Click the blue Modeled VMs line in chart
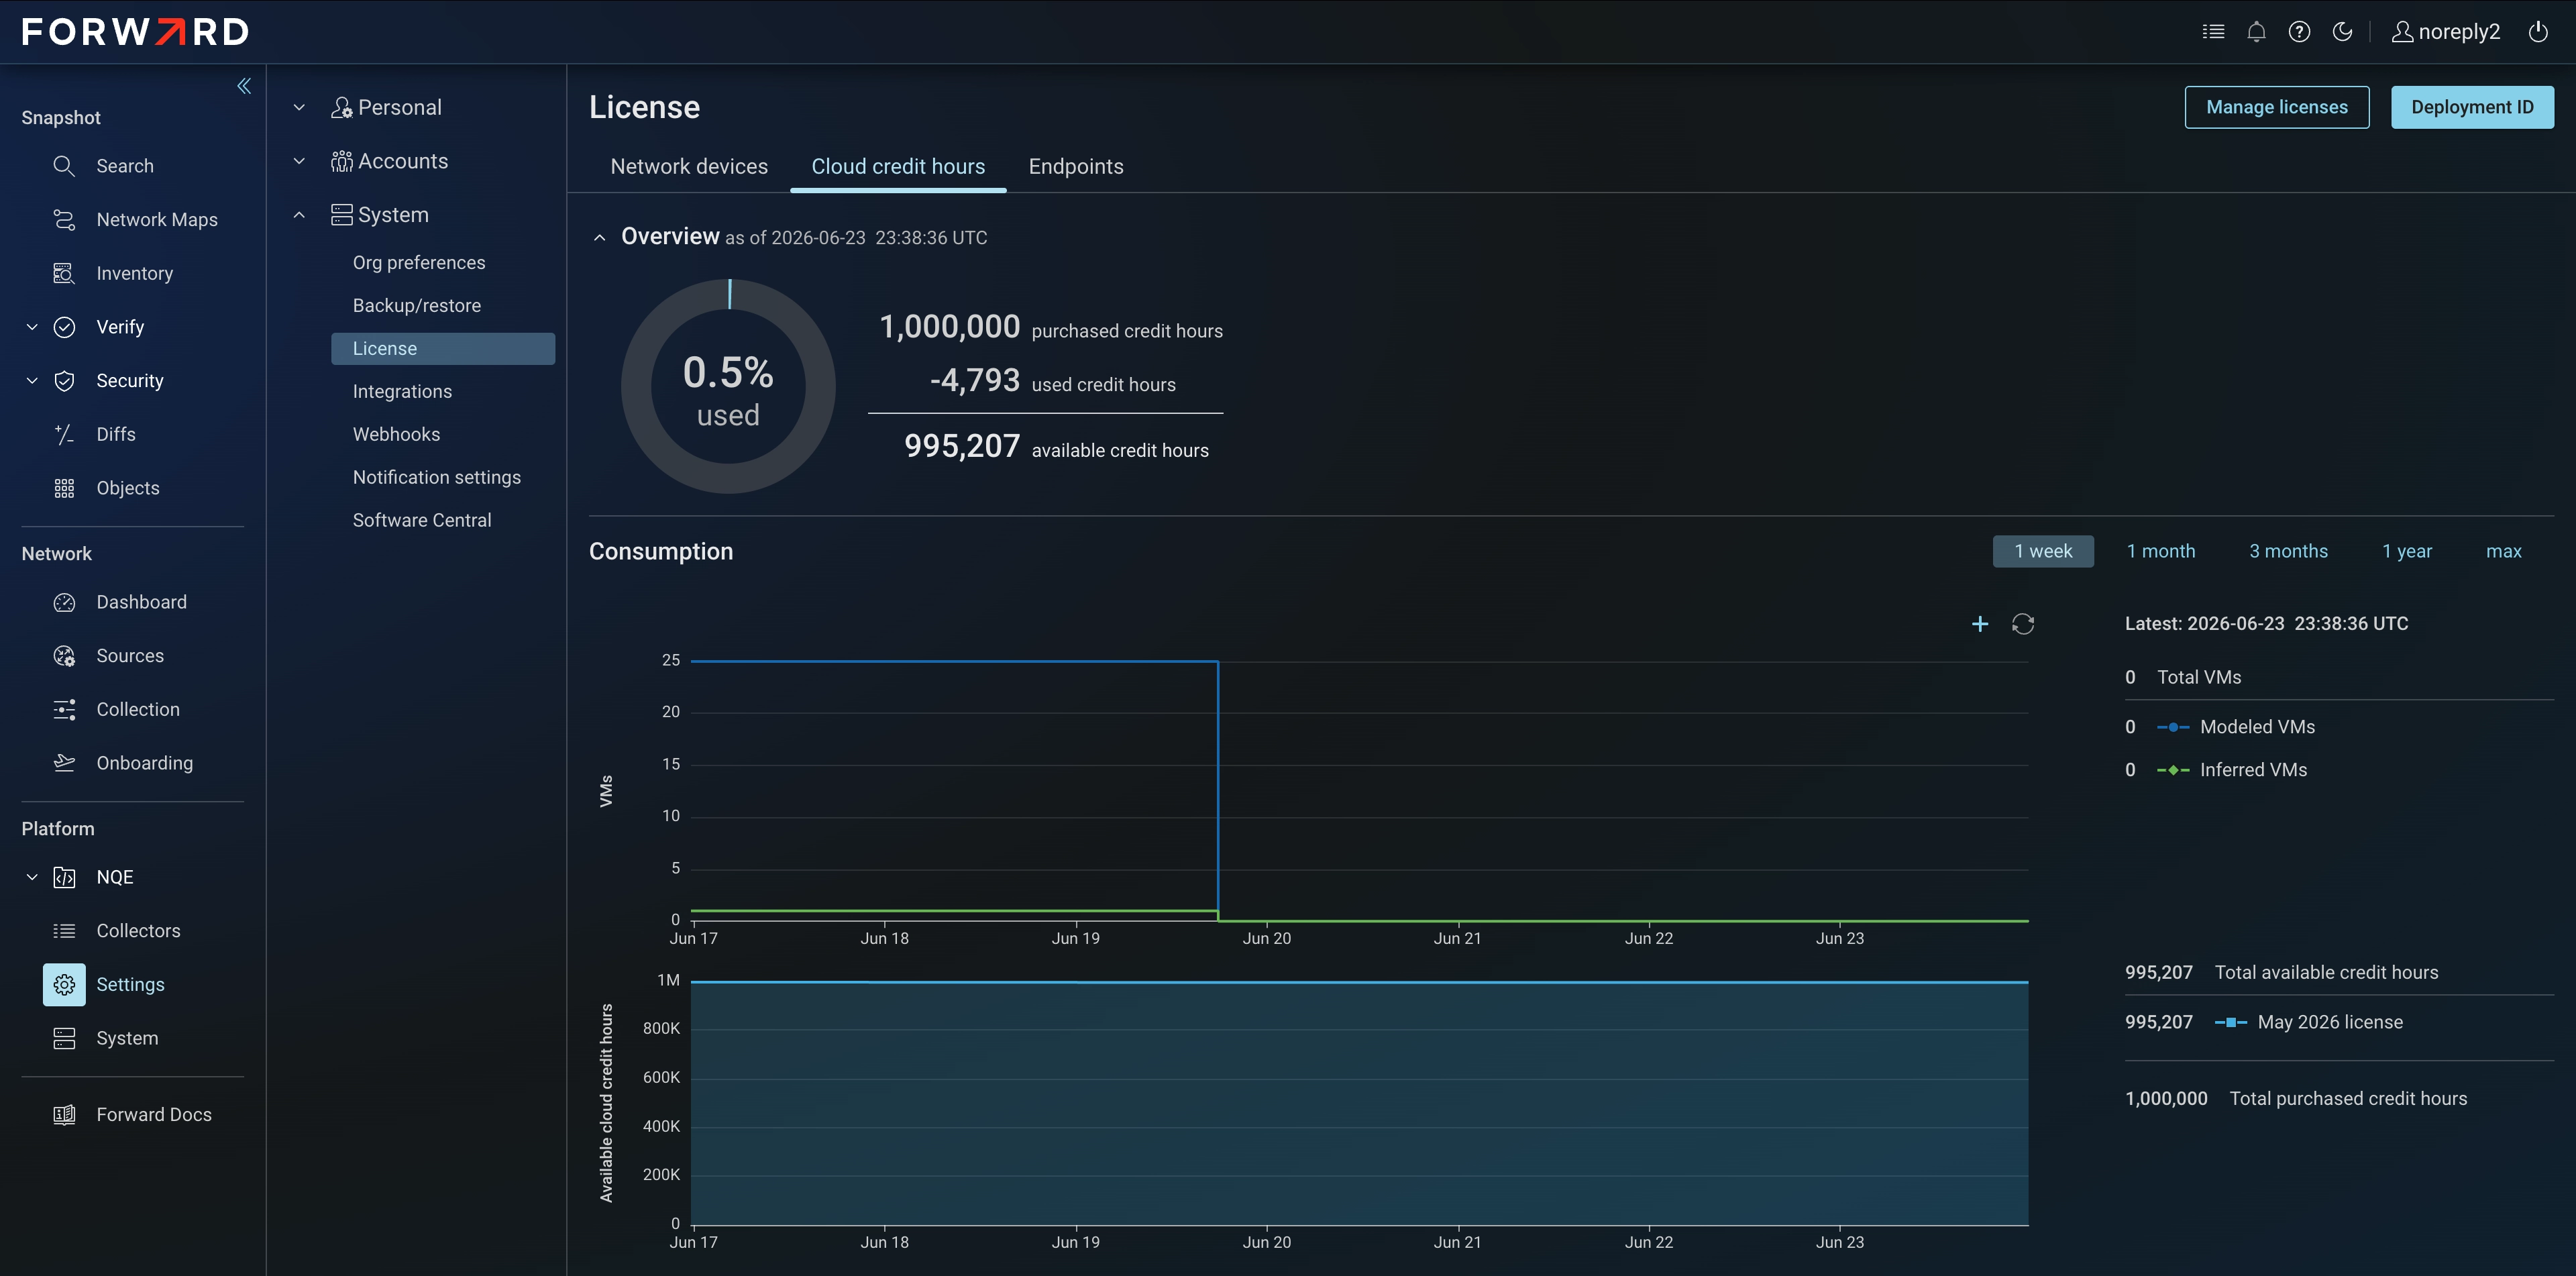Screen dimensions: 2576x1276 pos(954,661)
